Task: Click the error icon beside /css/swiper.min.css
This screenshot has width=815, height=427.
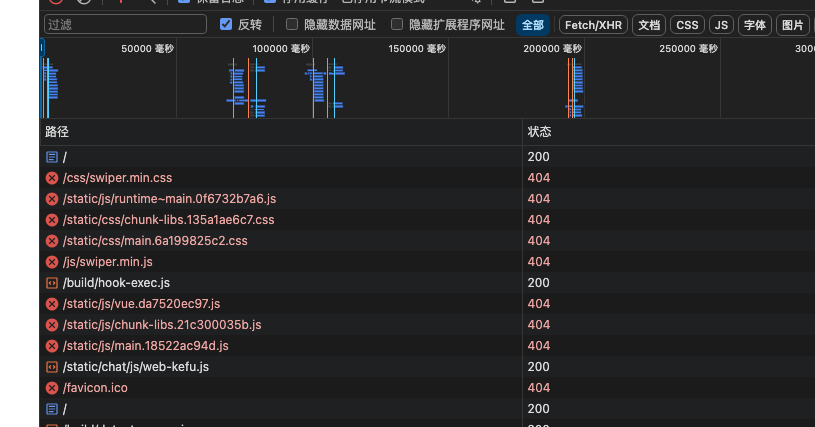Action: 51,178
